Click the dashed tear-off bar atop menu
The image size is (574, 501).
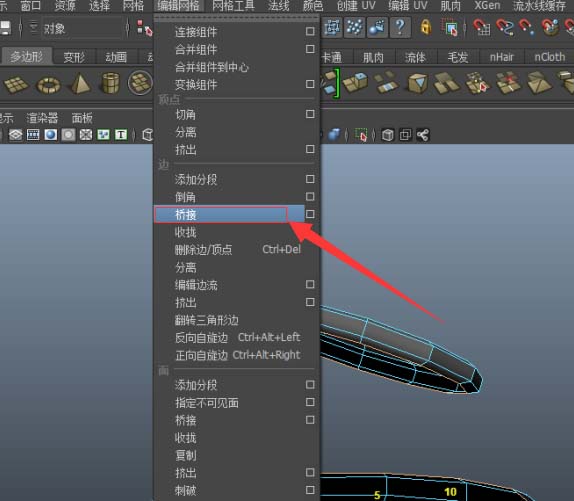237,18
